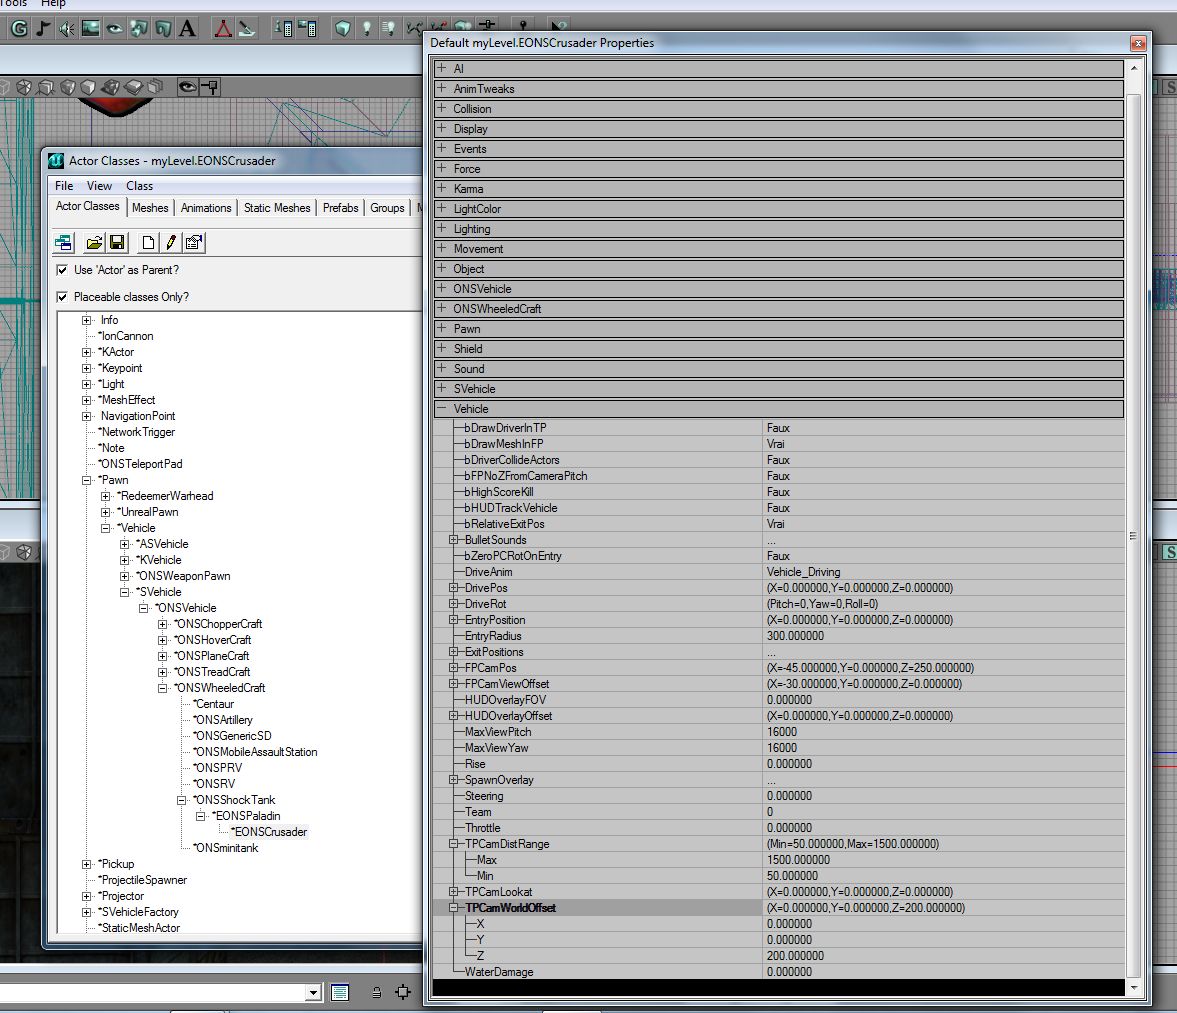Open the console command dropdown arrow

point(313,993)
